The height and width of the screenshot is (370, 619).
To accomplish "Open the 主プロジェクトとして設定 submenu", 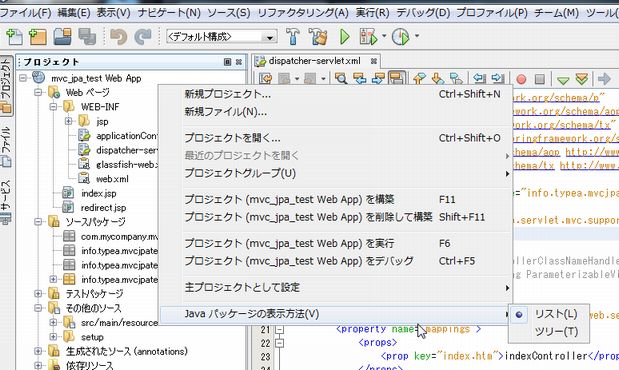I will pyautogui.click(x=336, y=287).
